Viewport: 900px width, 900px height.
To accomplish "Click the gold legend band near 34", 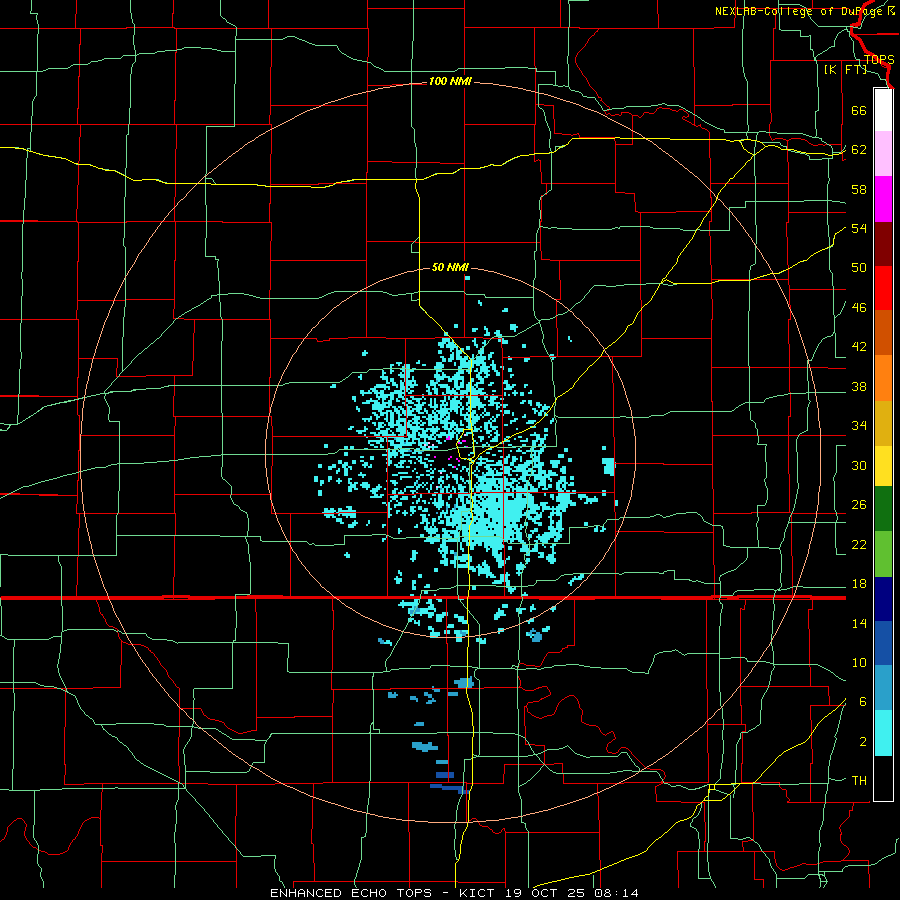I will (x=883, y=424).
